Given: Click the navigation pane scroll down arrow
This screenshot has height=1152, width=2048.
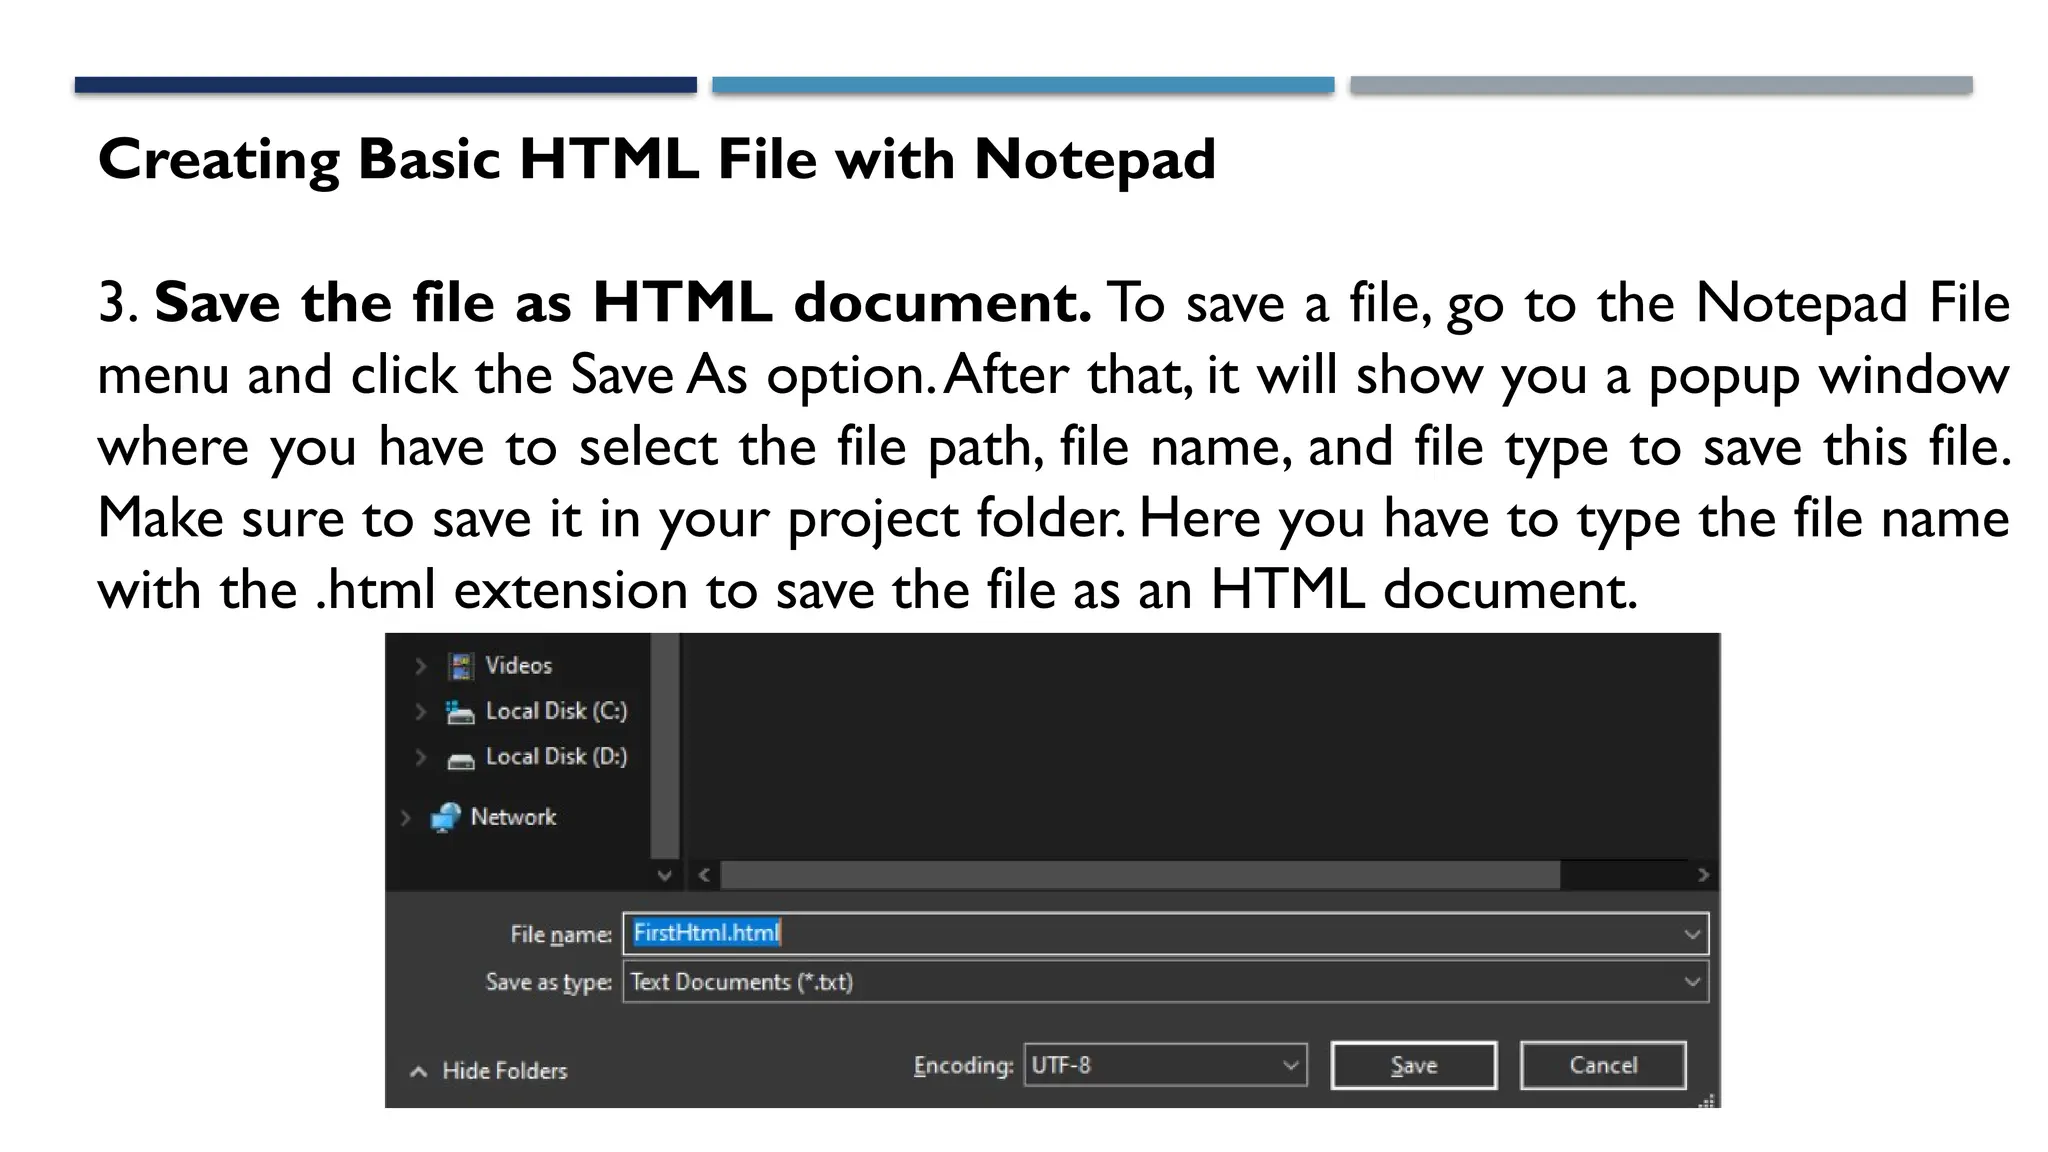Looking at the screenshot, I should click(664, 875).
